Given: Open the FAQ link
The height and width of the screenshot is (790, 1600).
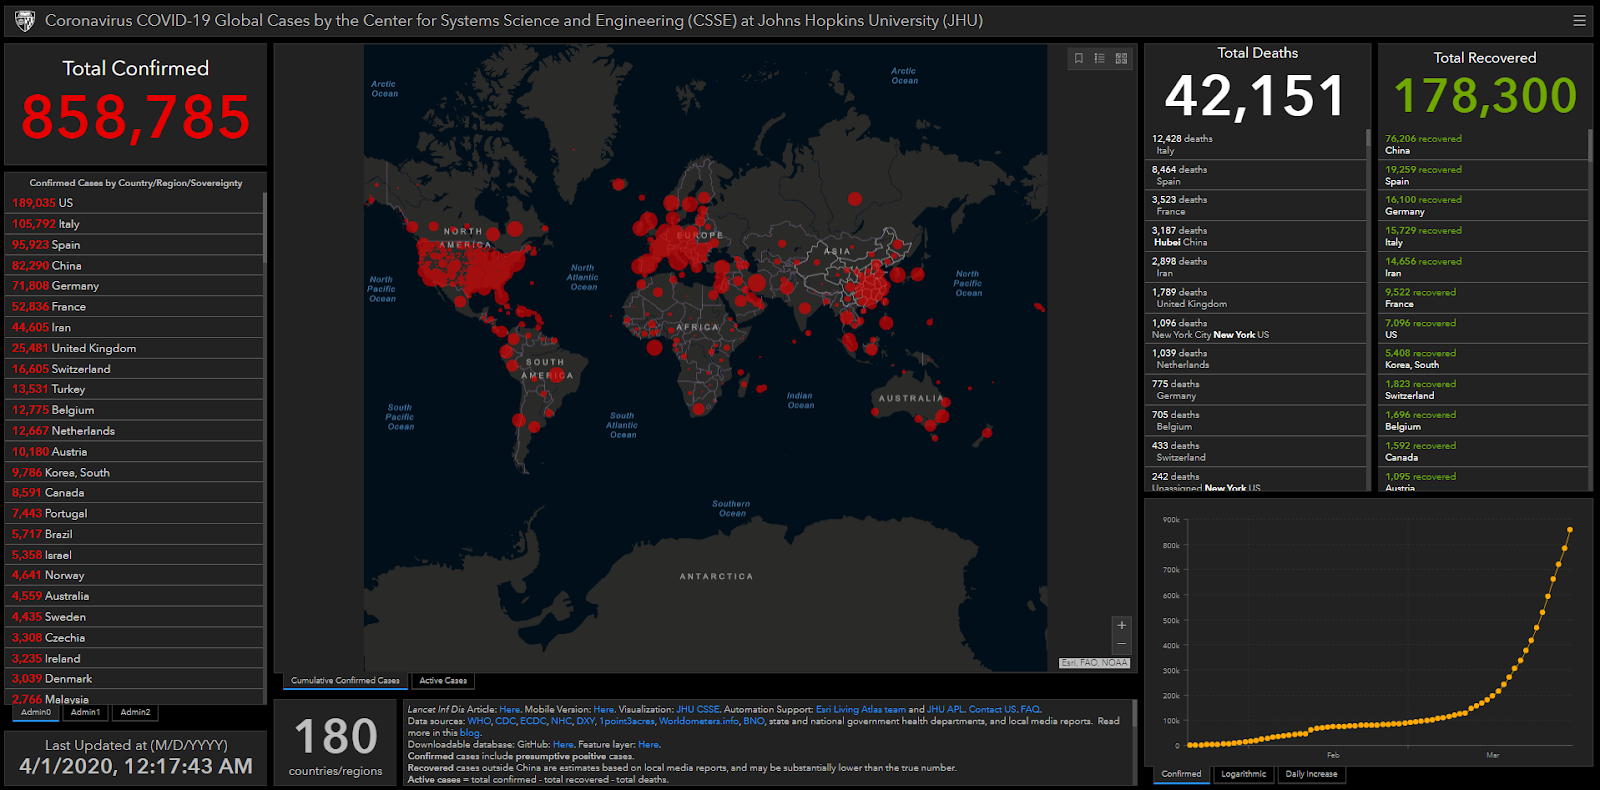Looking at the screenshot, I should pyautogui.click(x=1030, y=709).
